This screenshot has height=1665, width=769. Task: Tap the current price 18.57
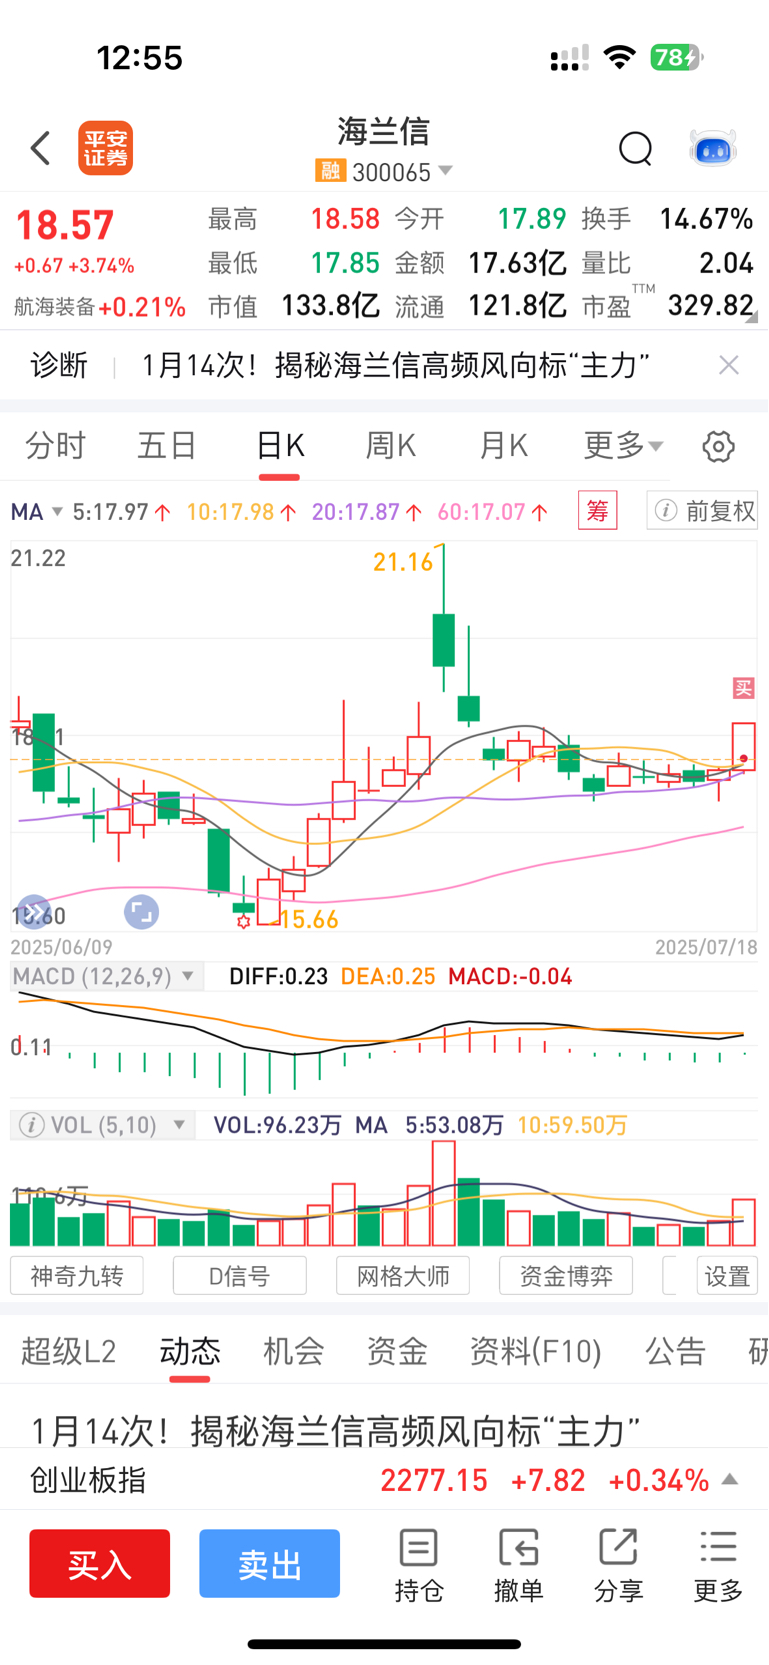pyautogui.click(x=65, y=225)
